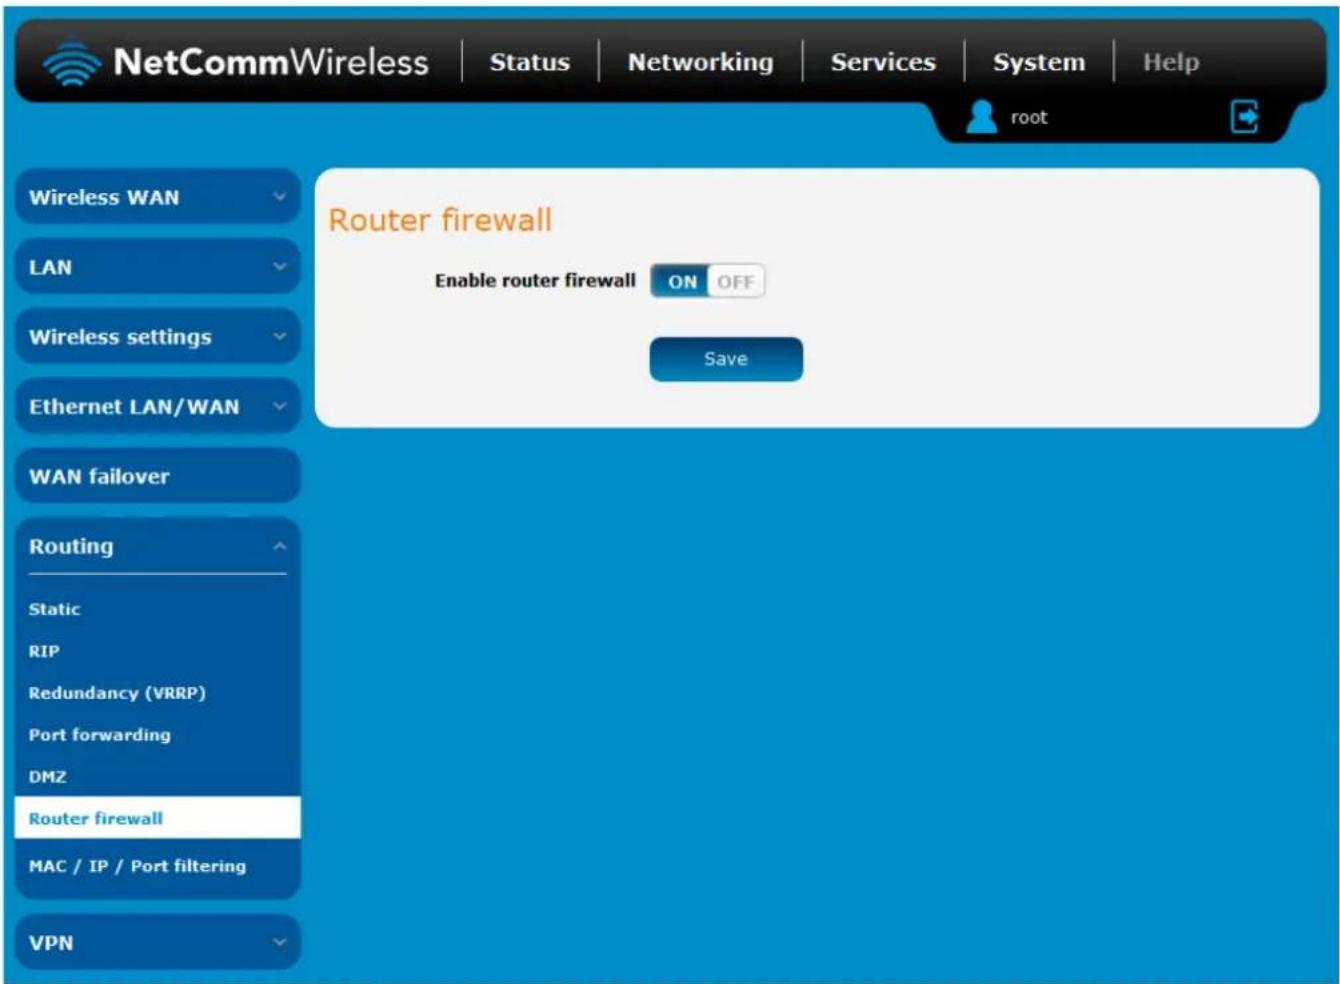Click the root username text

(1029, 118)
